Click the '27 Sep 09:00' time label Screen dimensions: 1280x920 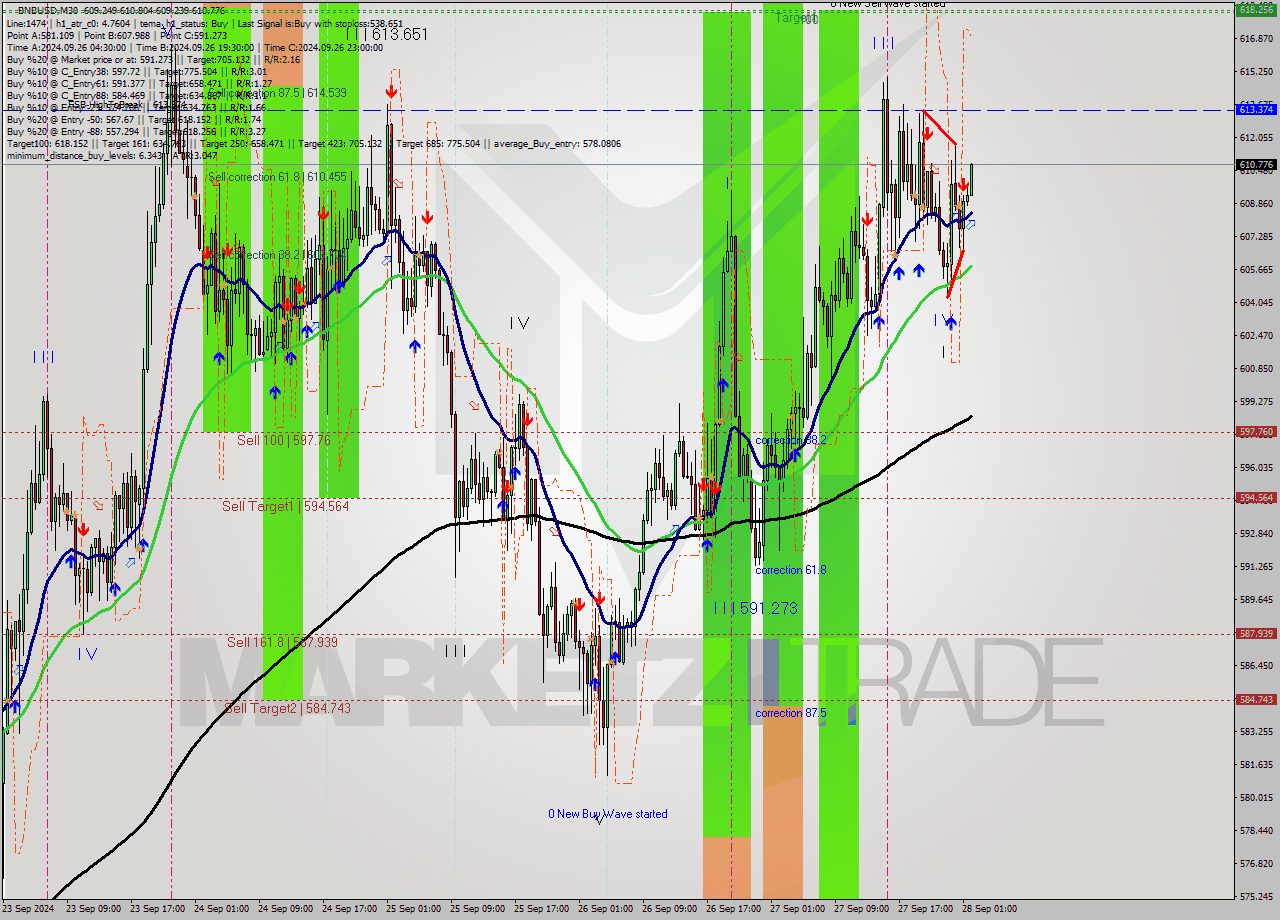(861, 909)
